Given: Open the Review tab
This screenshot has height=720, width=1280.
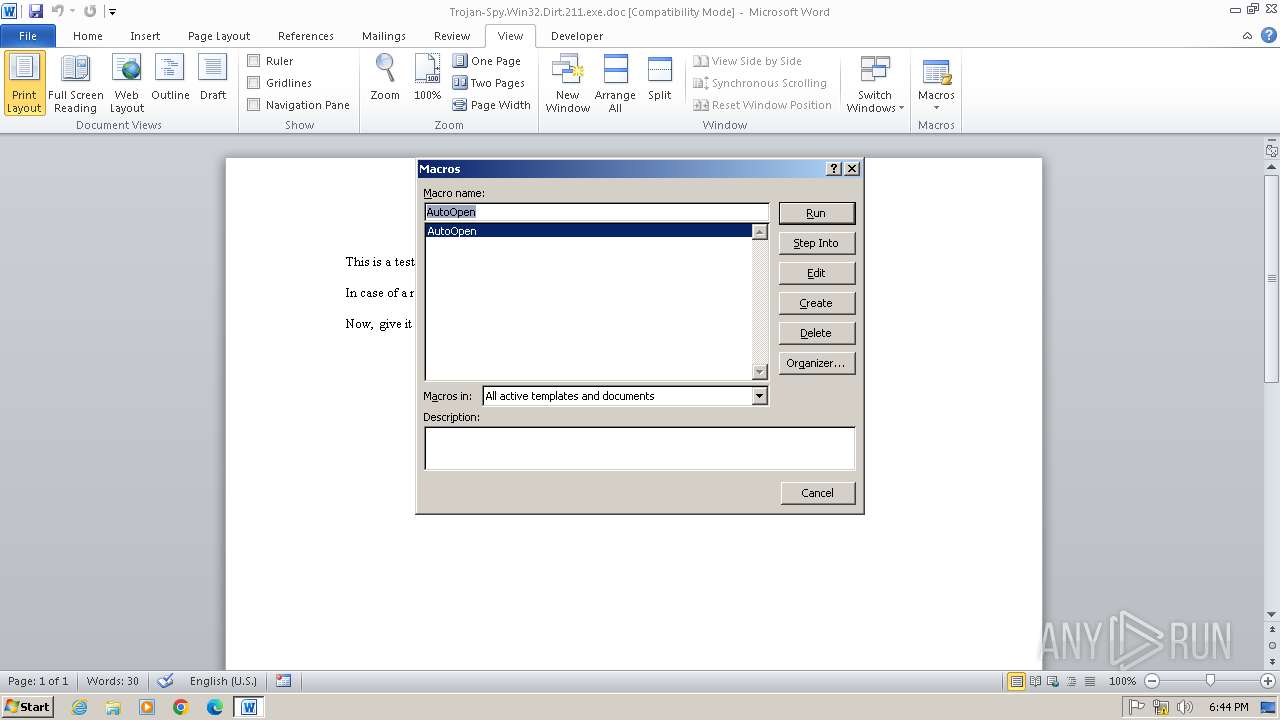Looking at the screenshot, I should pos(452,36).
